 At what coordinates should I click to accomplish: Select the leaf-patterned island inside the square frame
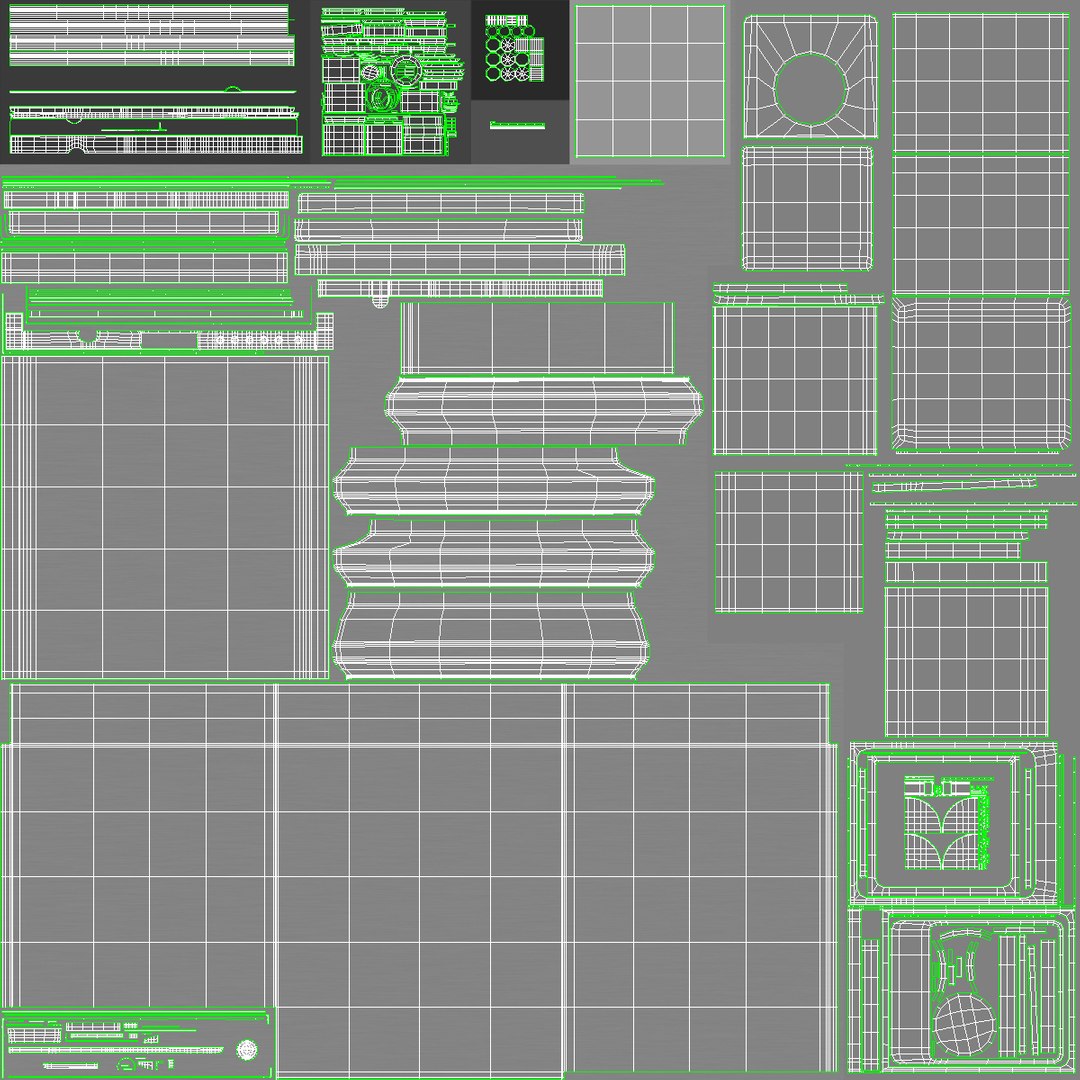(x=948, y=822)
